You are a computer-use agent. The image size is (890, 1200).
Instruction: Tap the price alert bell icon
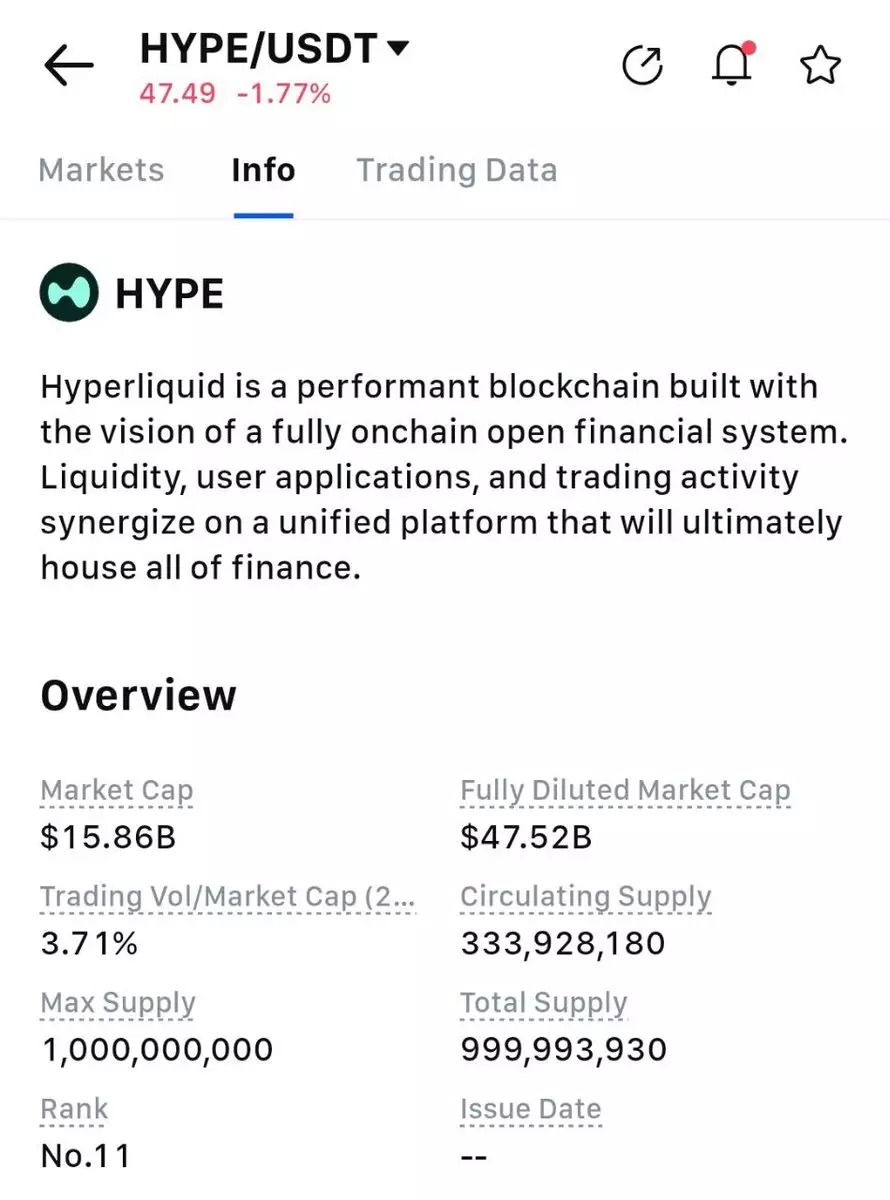click(x=731, y=66)
